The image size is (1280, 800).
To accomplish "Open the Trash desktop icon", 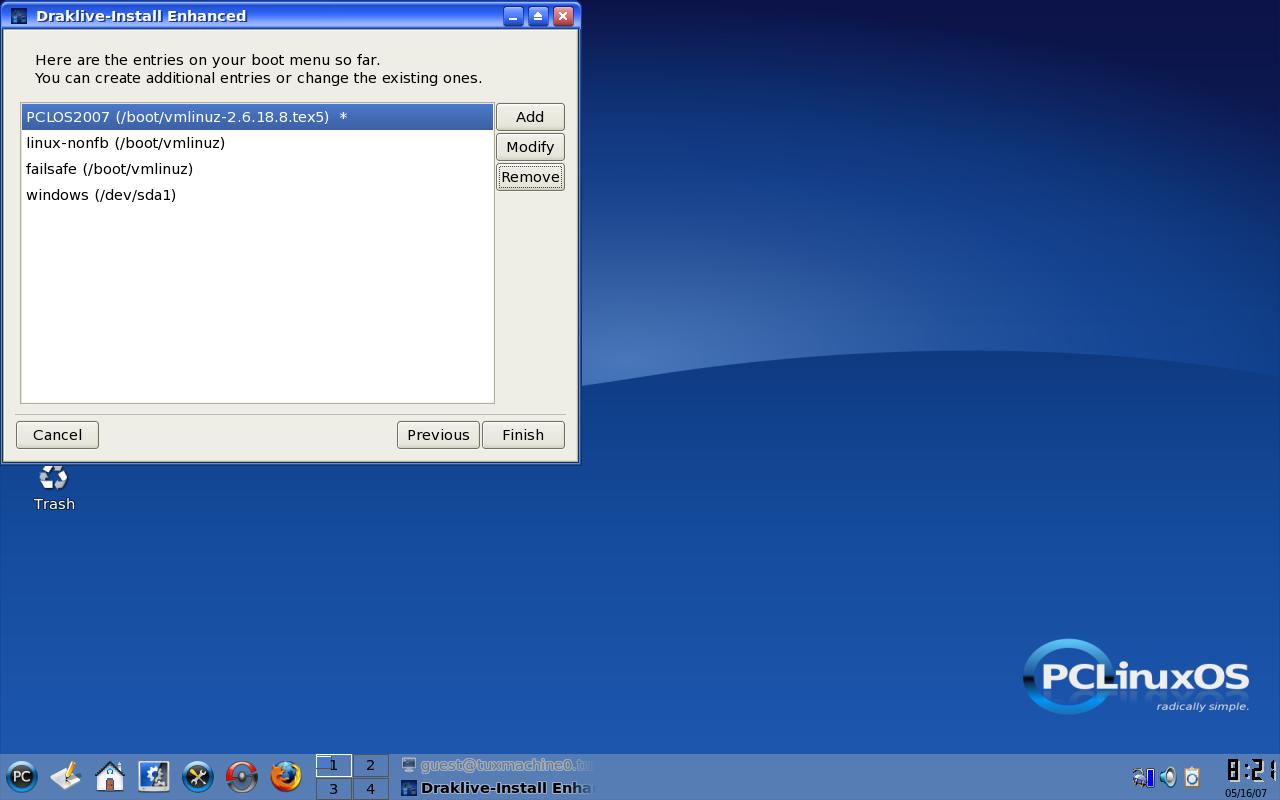I will tap(54, 488).
